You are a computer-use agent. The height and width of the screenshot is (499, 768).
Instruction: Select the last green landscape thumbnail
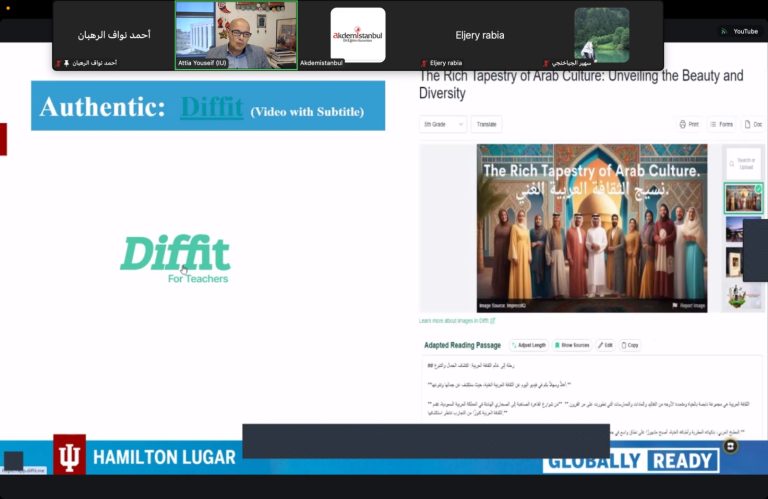(744, 295)
